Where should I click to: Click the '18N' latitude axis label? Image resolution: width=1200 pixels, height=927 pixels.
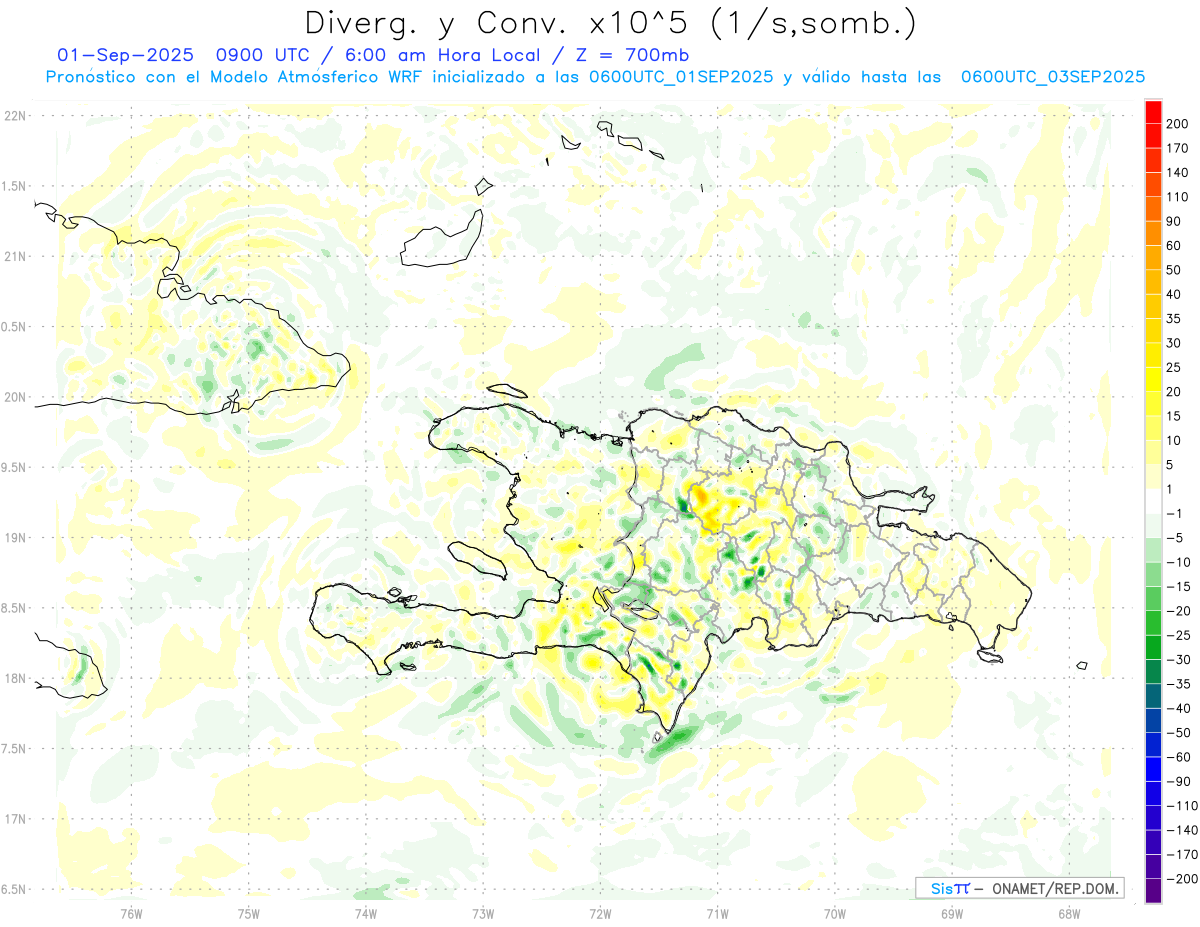point(15,678)
